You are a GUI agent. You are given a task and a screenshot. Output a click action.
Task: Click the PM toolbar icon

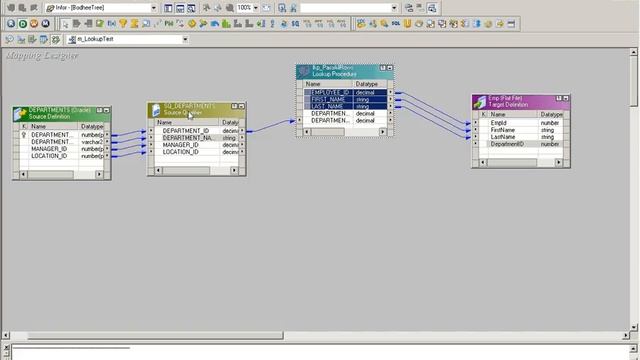click(169, 24)
